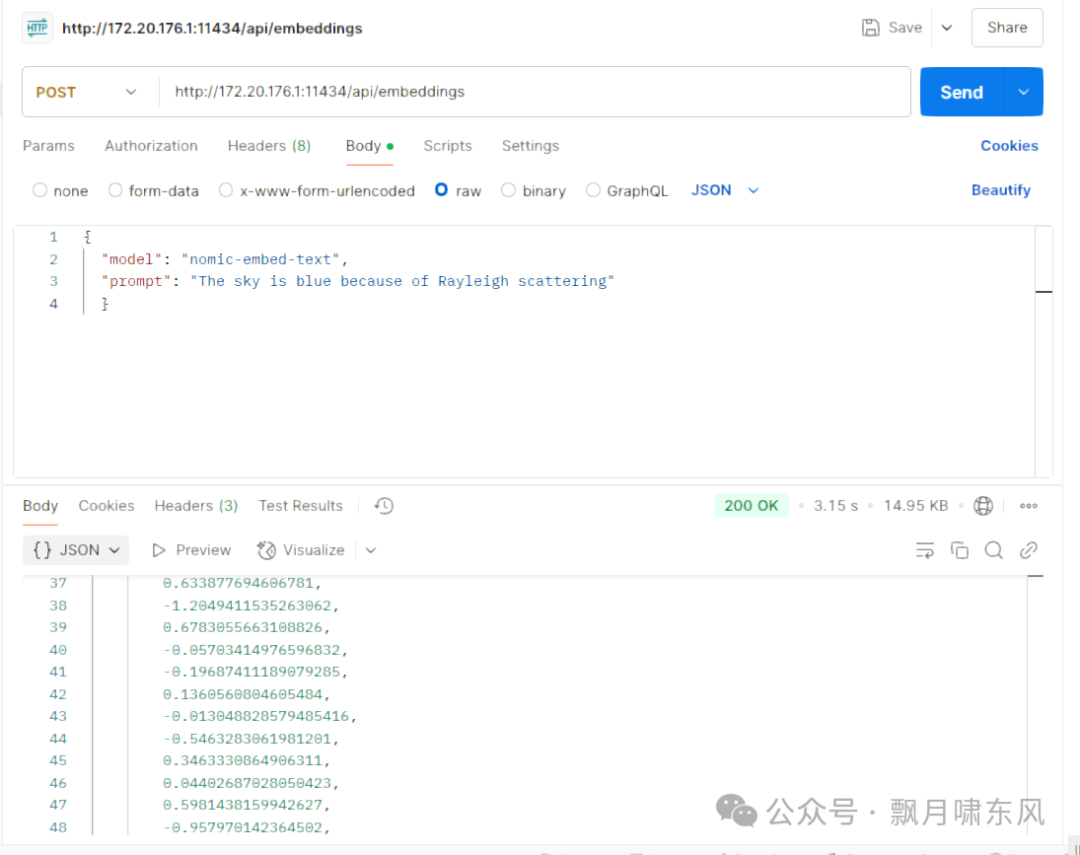Click the response link icon
The width and height of the screenshot is (1080, 855).
point(1028,550)
